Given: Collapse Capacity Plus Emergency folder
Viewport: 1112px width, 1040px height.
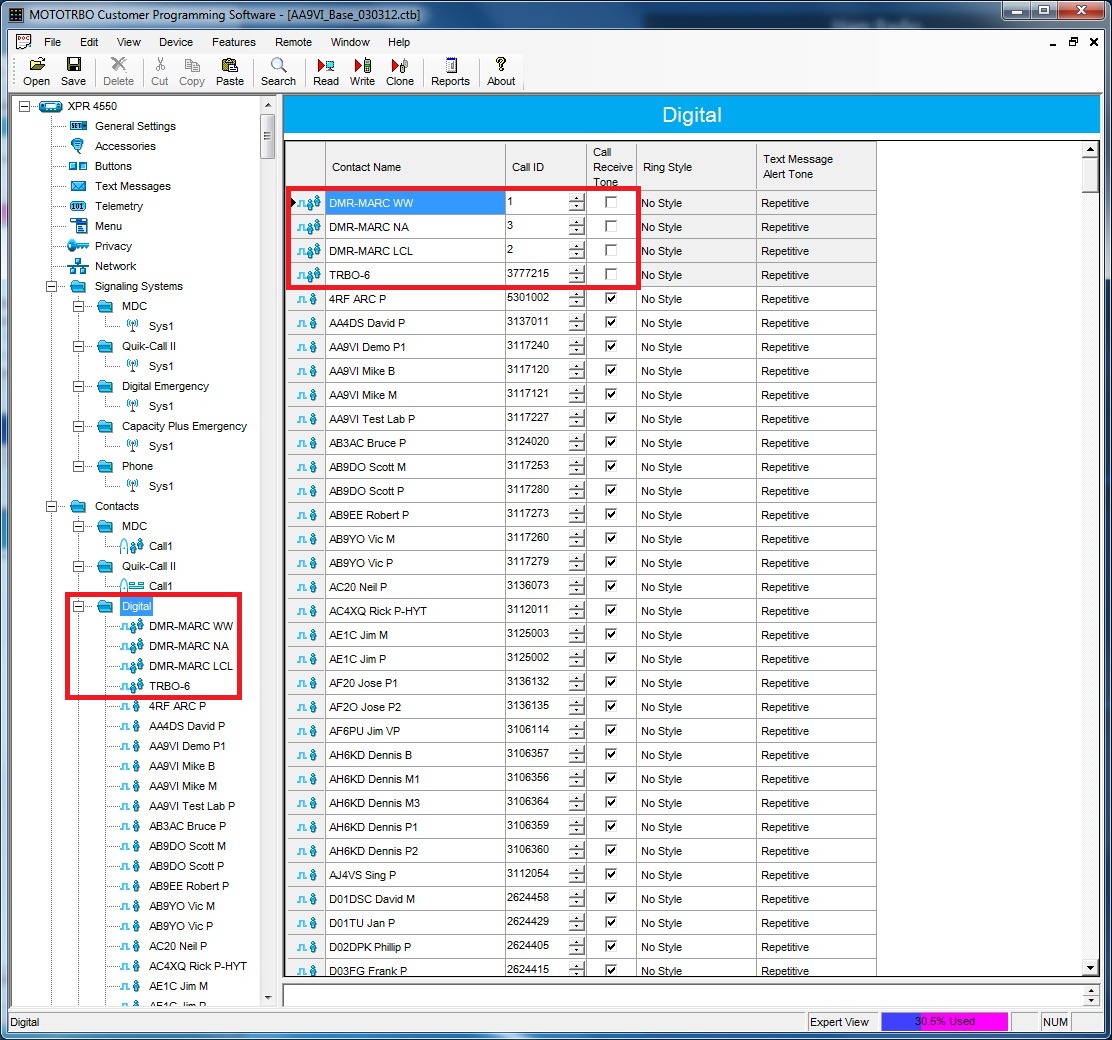Looking at the screenshot, I should (x=79, y=426).
